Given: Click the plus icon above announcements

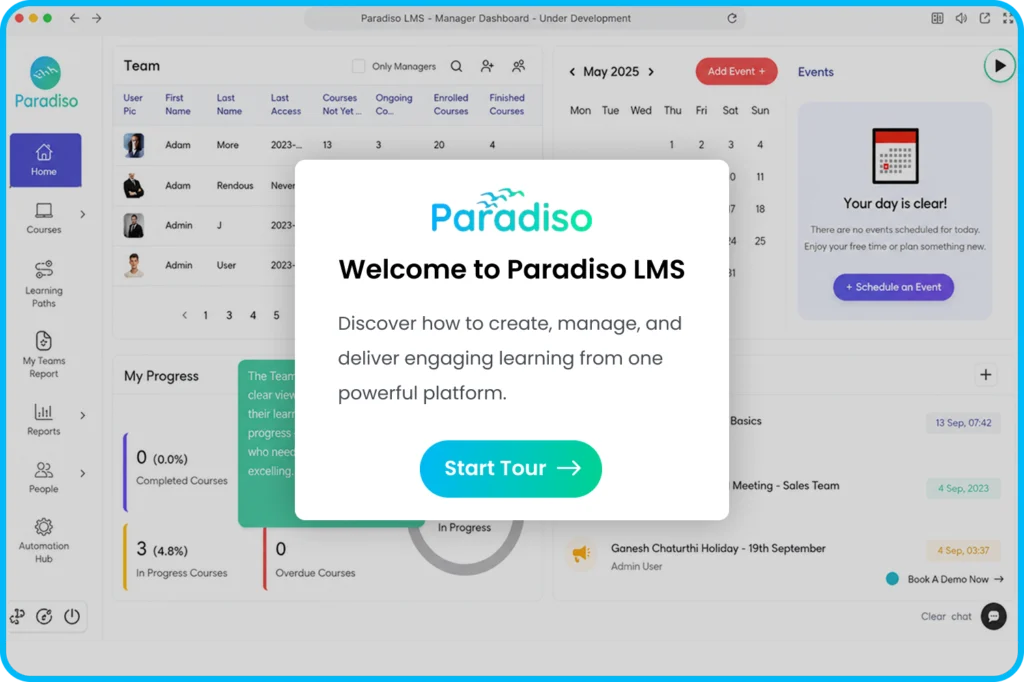Looking at the screenshot, I should [x=985, y=375].
